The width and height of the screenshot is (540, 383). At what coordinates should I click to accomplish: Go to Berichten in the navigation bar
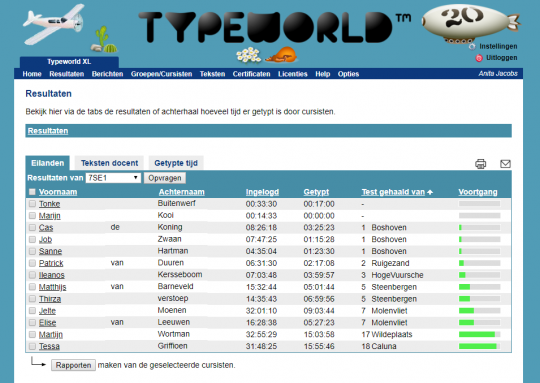pos(107,74)
